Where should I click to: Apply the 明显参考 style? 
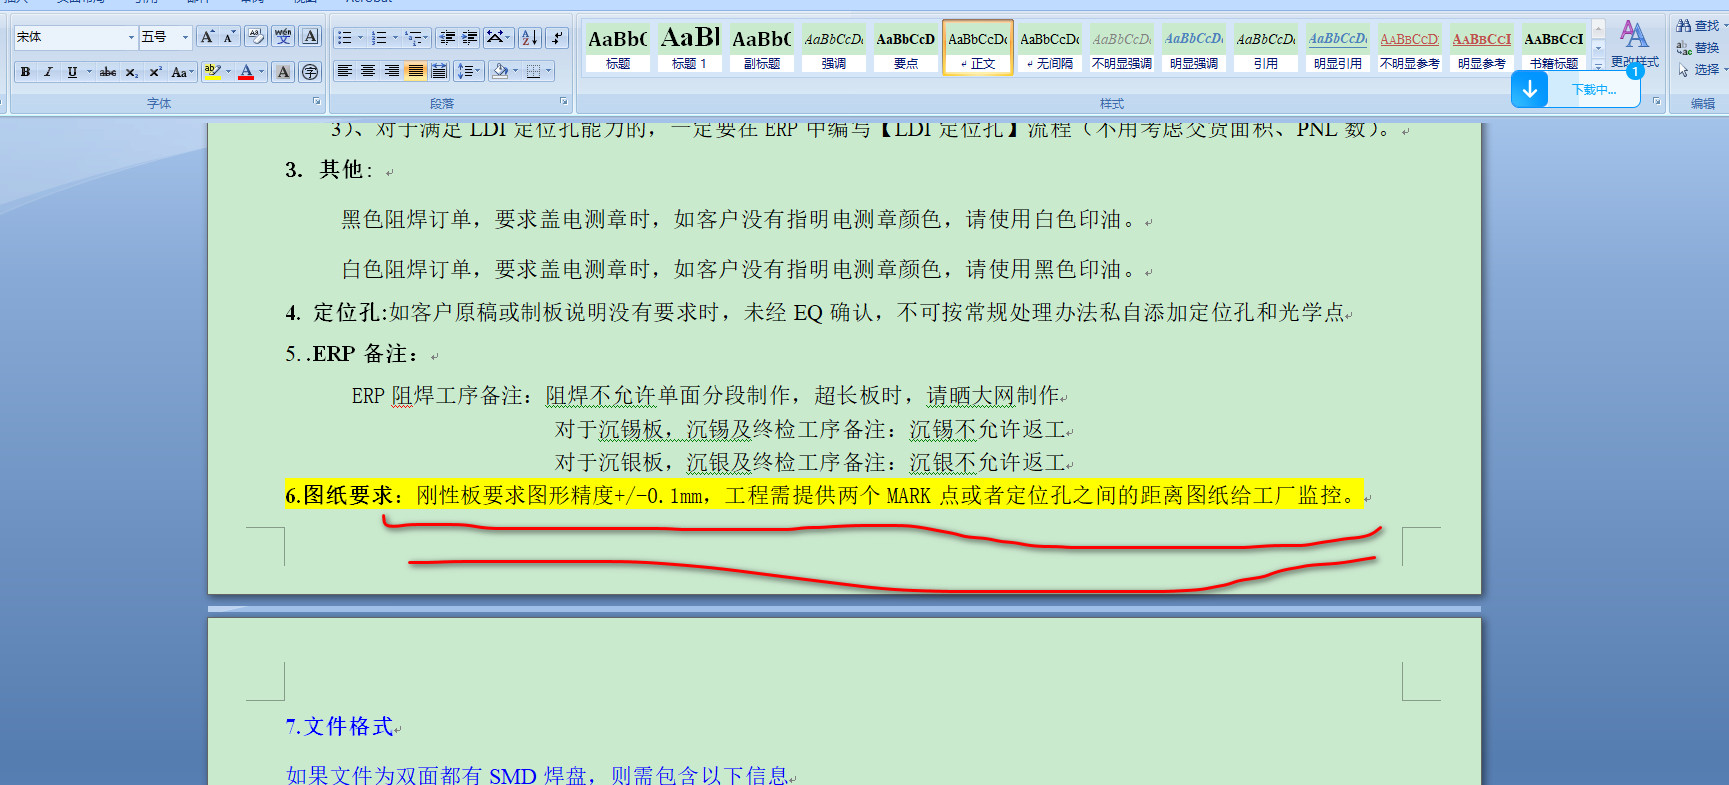(1482, 48)
